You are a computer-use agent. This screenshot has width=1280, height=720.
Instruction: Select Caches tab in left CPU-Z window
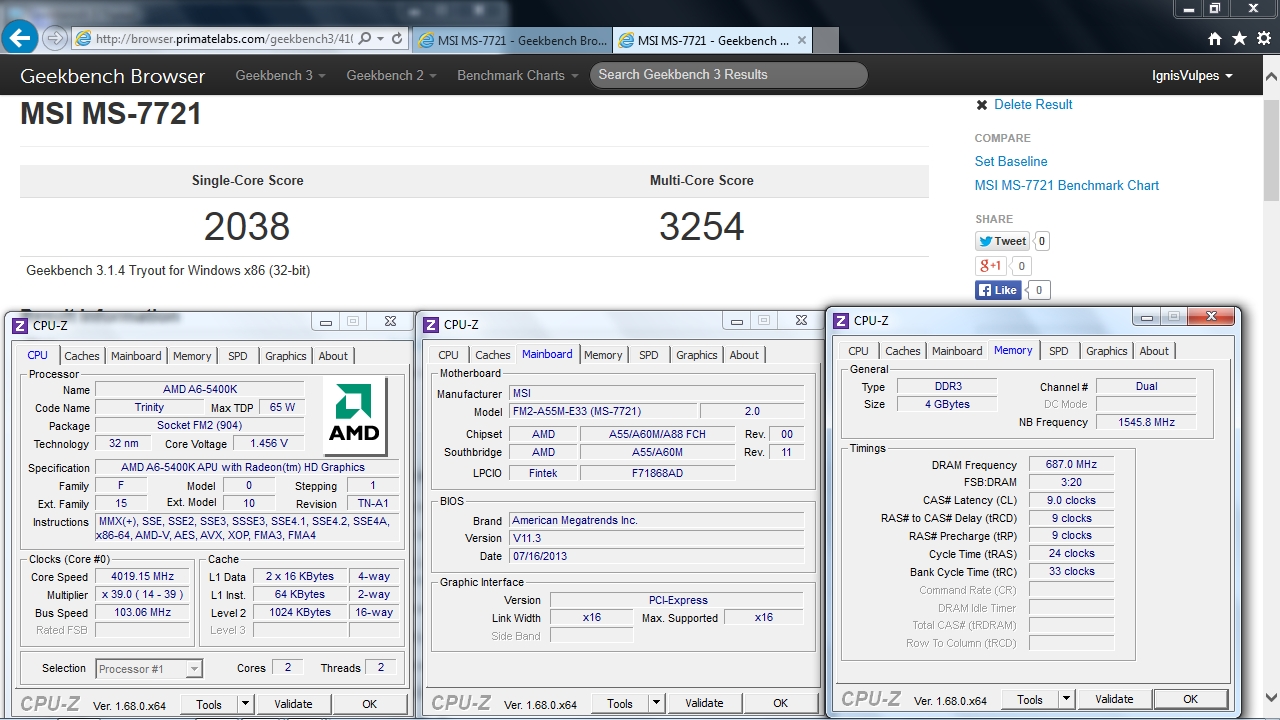click(82, 356)
